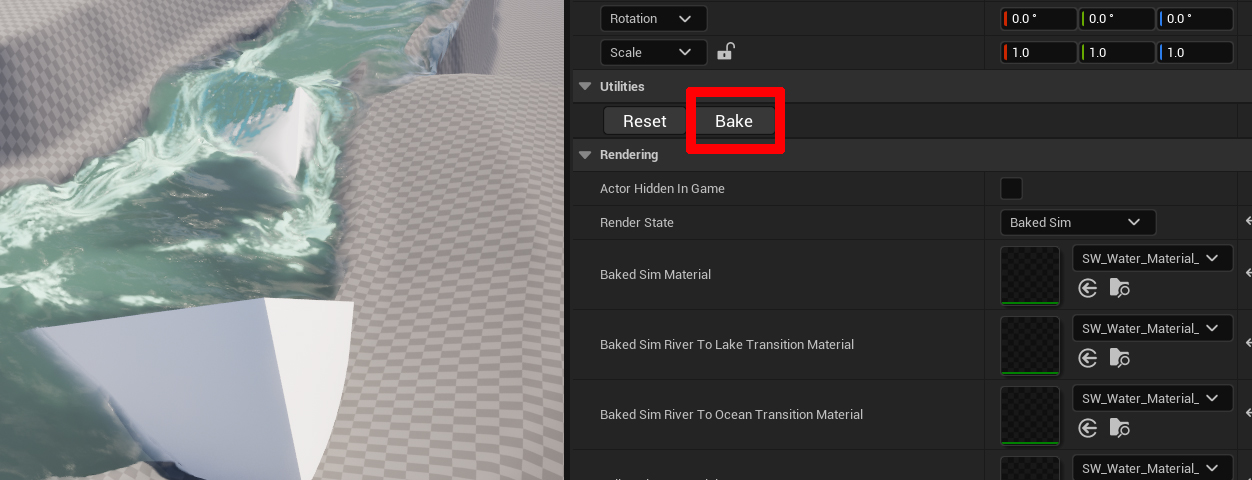This screenshot has width=1252, height=480.
Task: Toggle the Scale lock ratio icon
Action: [726, 52]
